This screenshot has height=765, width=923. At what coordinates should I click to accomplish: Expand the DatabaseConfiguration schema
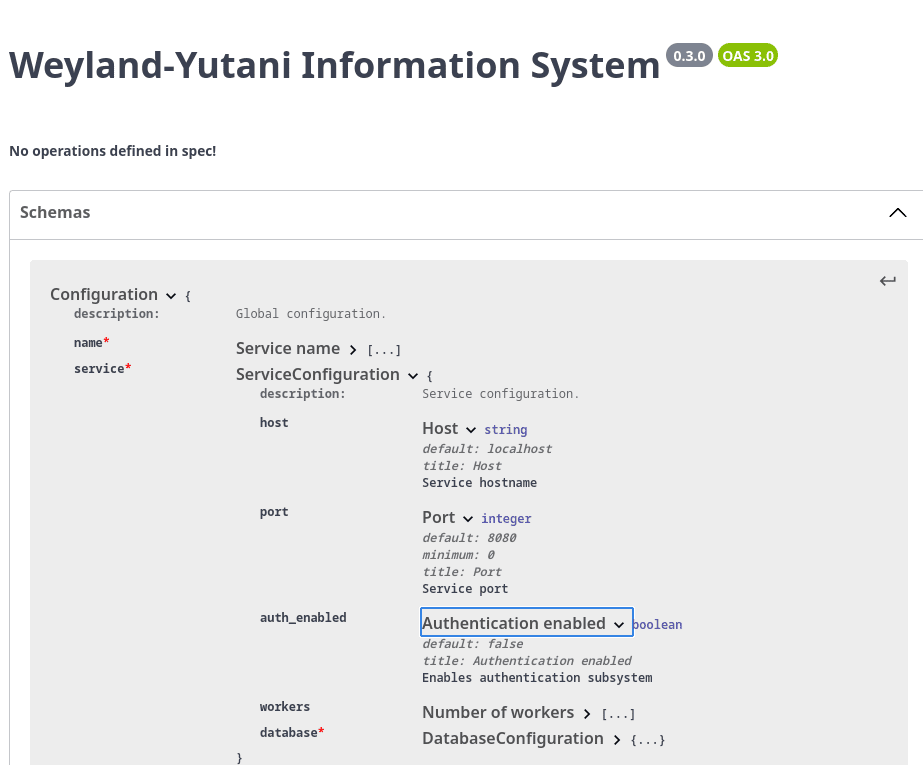point(617,739)
